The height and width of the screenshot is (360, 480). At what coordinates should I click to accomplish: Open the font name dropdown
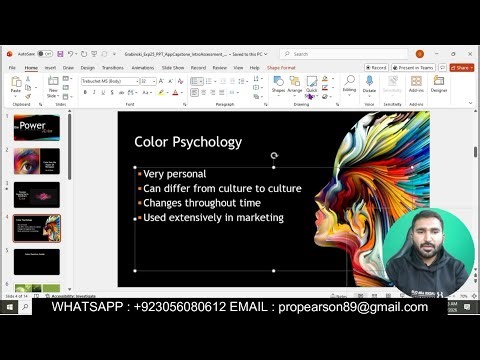coord(137,81)
